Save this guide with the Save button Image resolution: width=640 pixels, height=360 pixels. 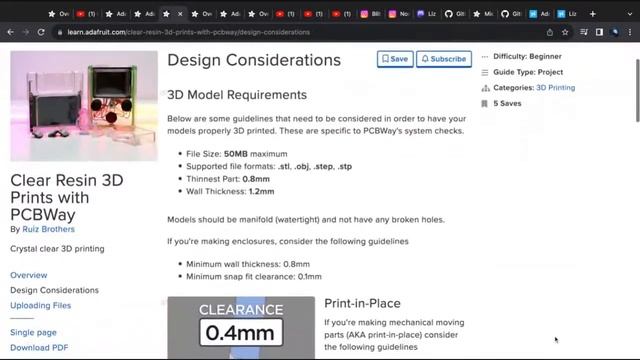395,59
